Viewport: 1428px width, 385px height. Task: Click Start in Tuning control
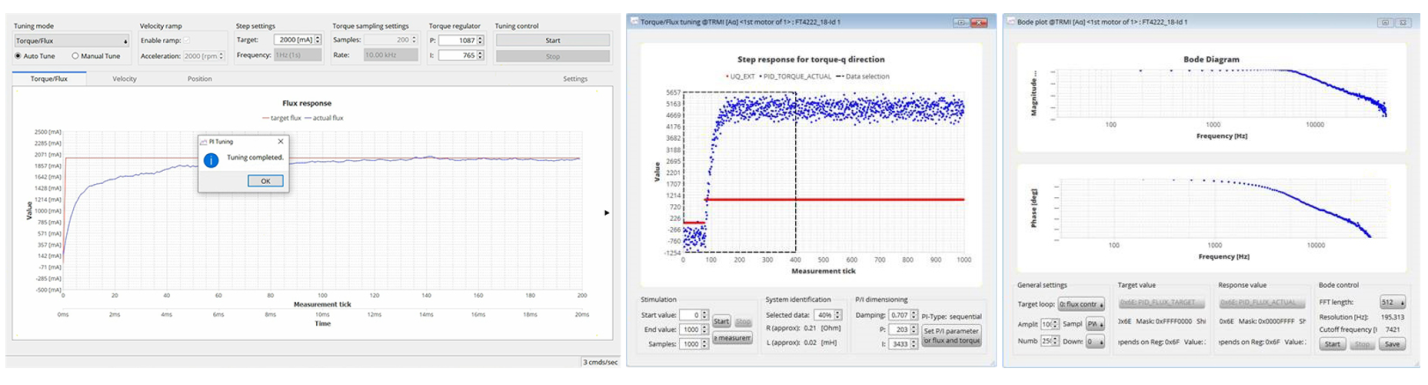click(x=552, y=40)
